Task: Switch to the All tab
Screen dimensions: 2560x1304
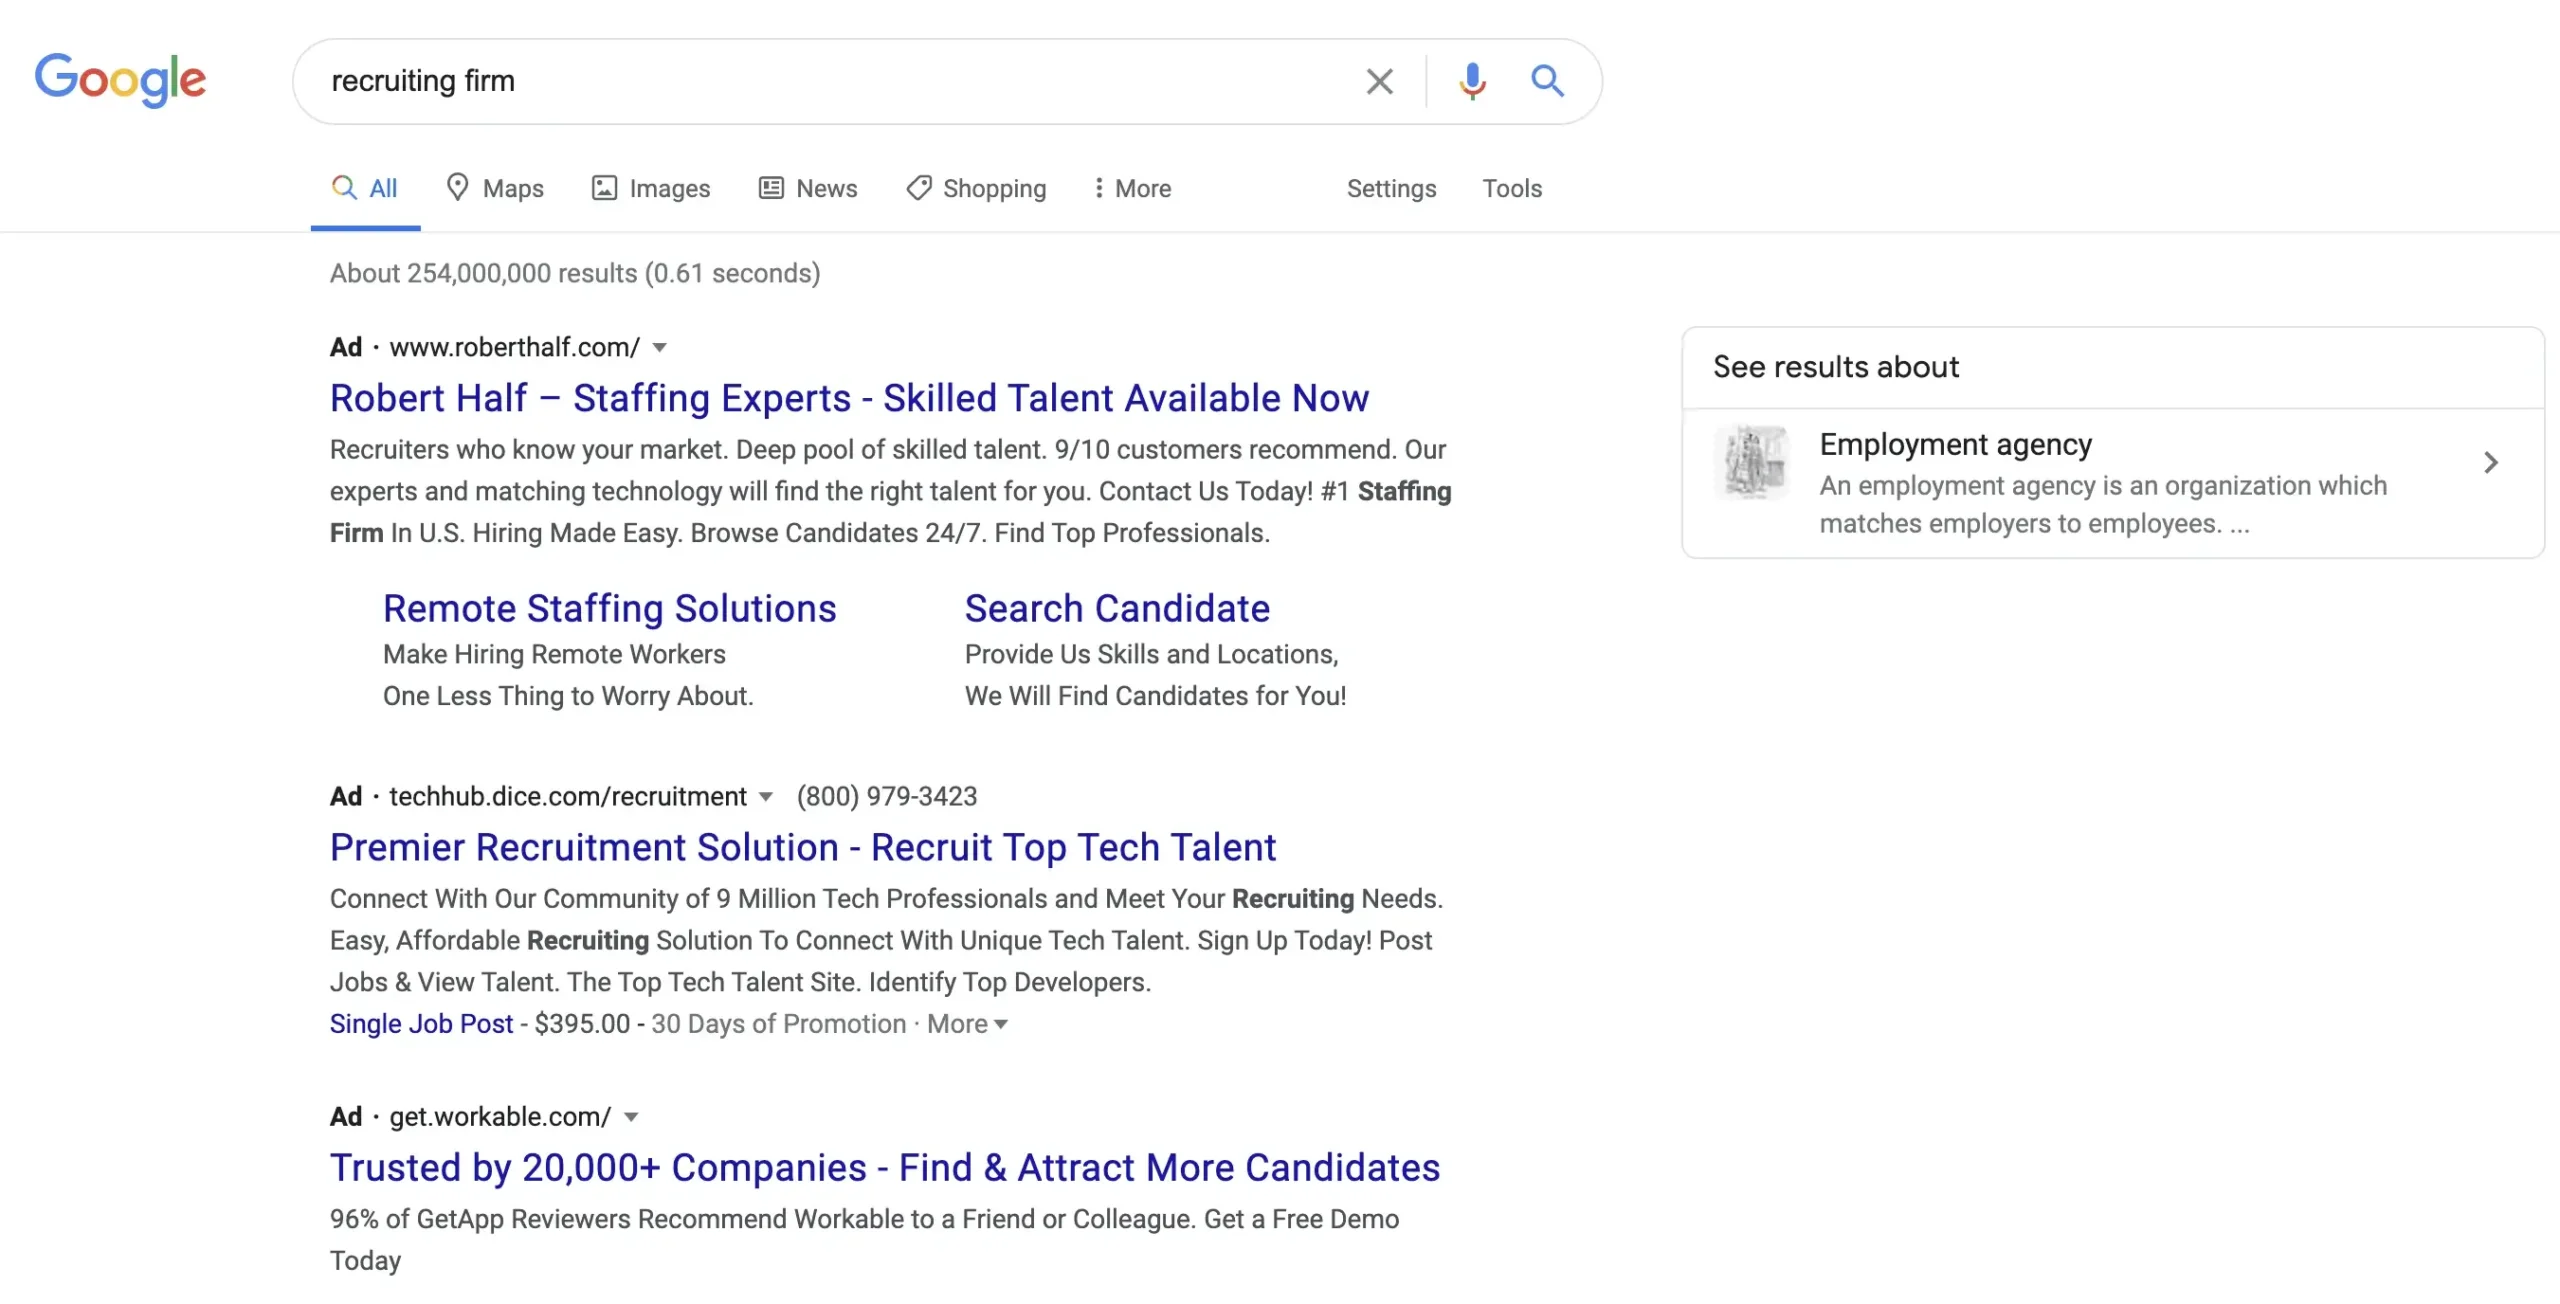Action: (365, 188)
